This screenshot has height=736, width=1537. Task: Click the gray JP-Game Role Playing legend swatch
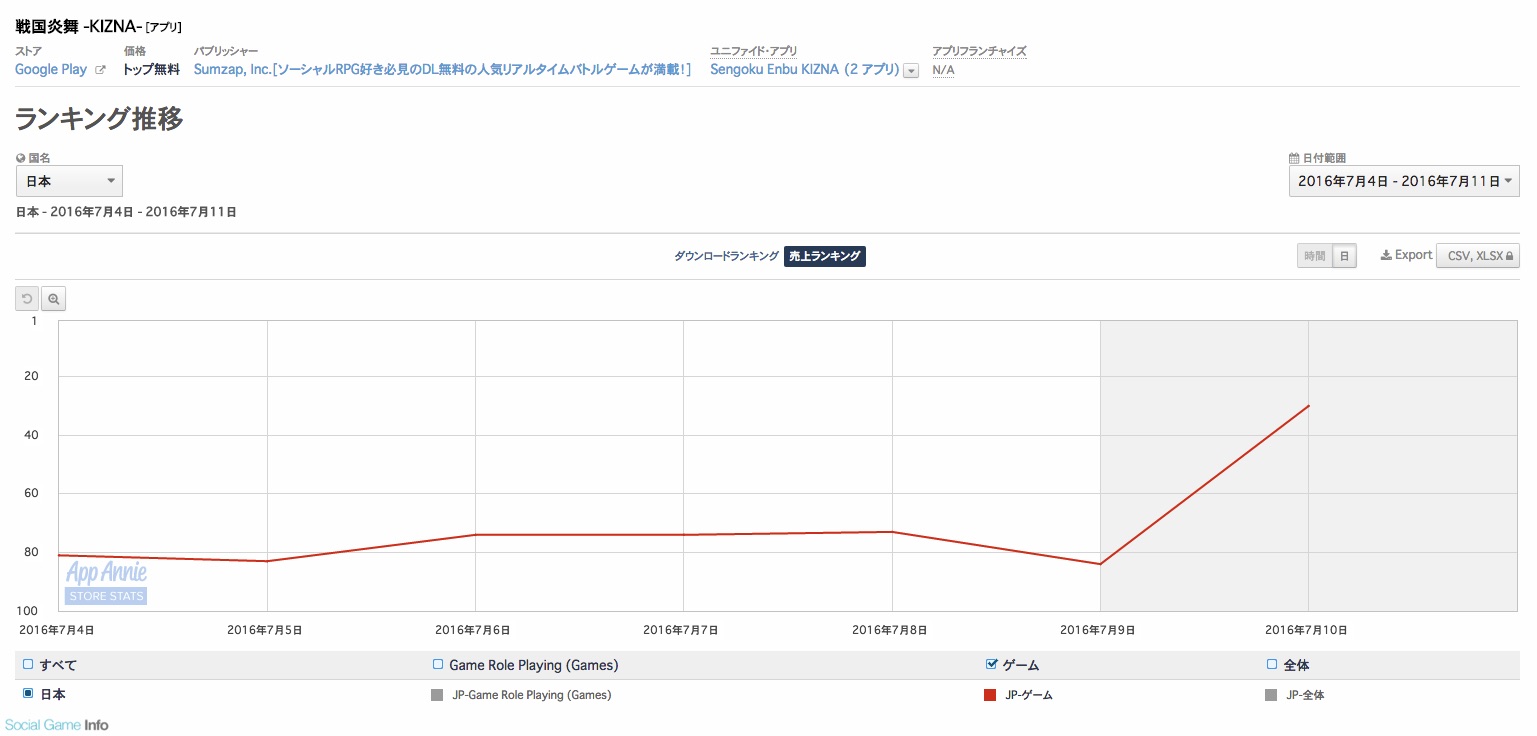(437, 695)
